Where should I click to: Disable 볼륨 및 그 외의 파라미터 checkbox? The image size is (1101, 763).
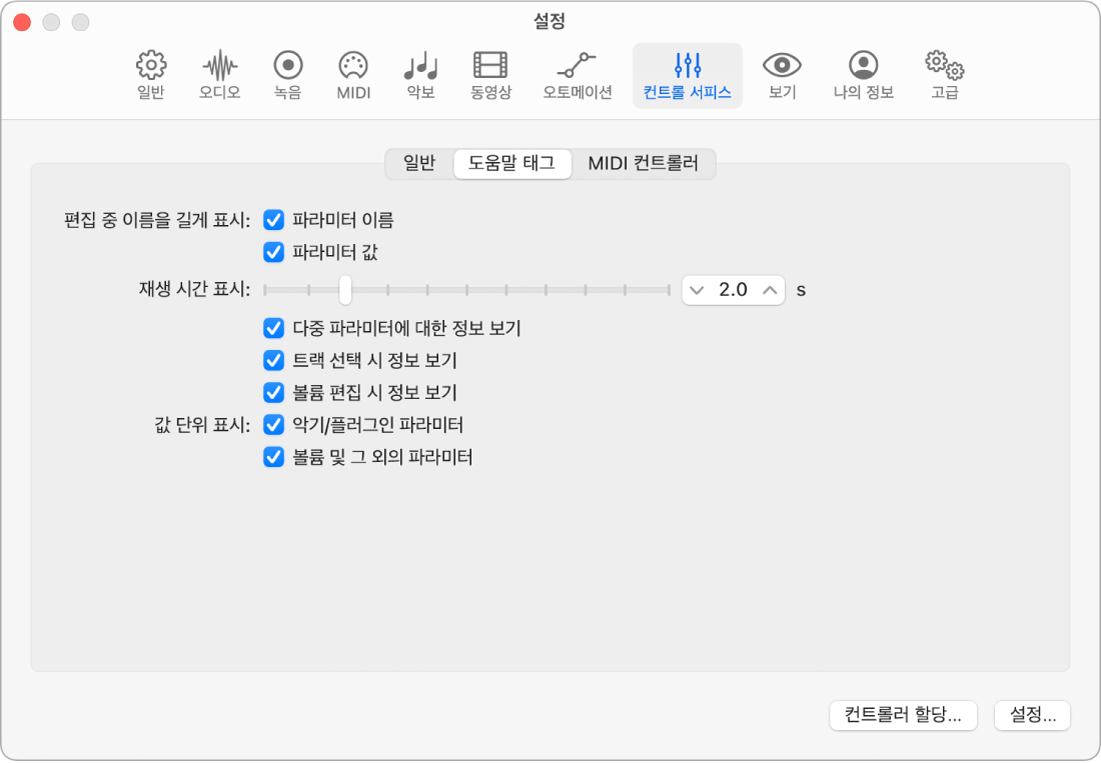pos(274,457)
